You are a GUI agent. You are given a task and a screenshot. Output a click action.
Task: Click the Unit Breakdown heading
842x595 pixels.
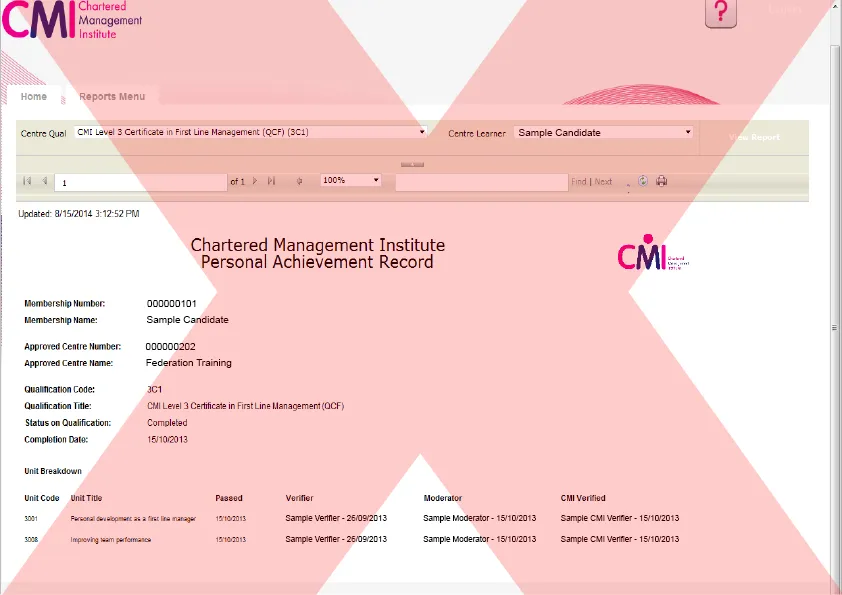(x=53, y=471)
